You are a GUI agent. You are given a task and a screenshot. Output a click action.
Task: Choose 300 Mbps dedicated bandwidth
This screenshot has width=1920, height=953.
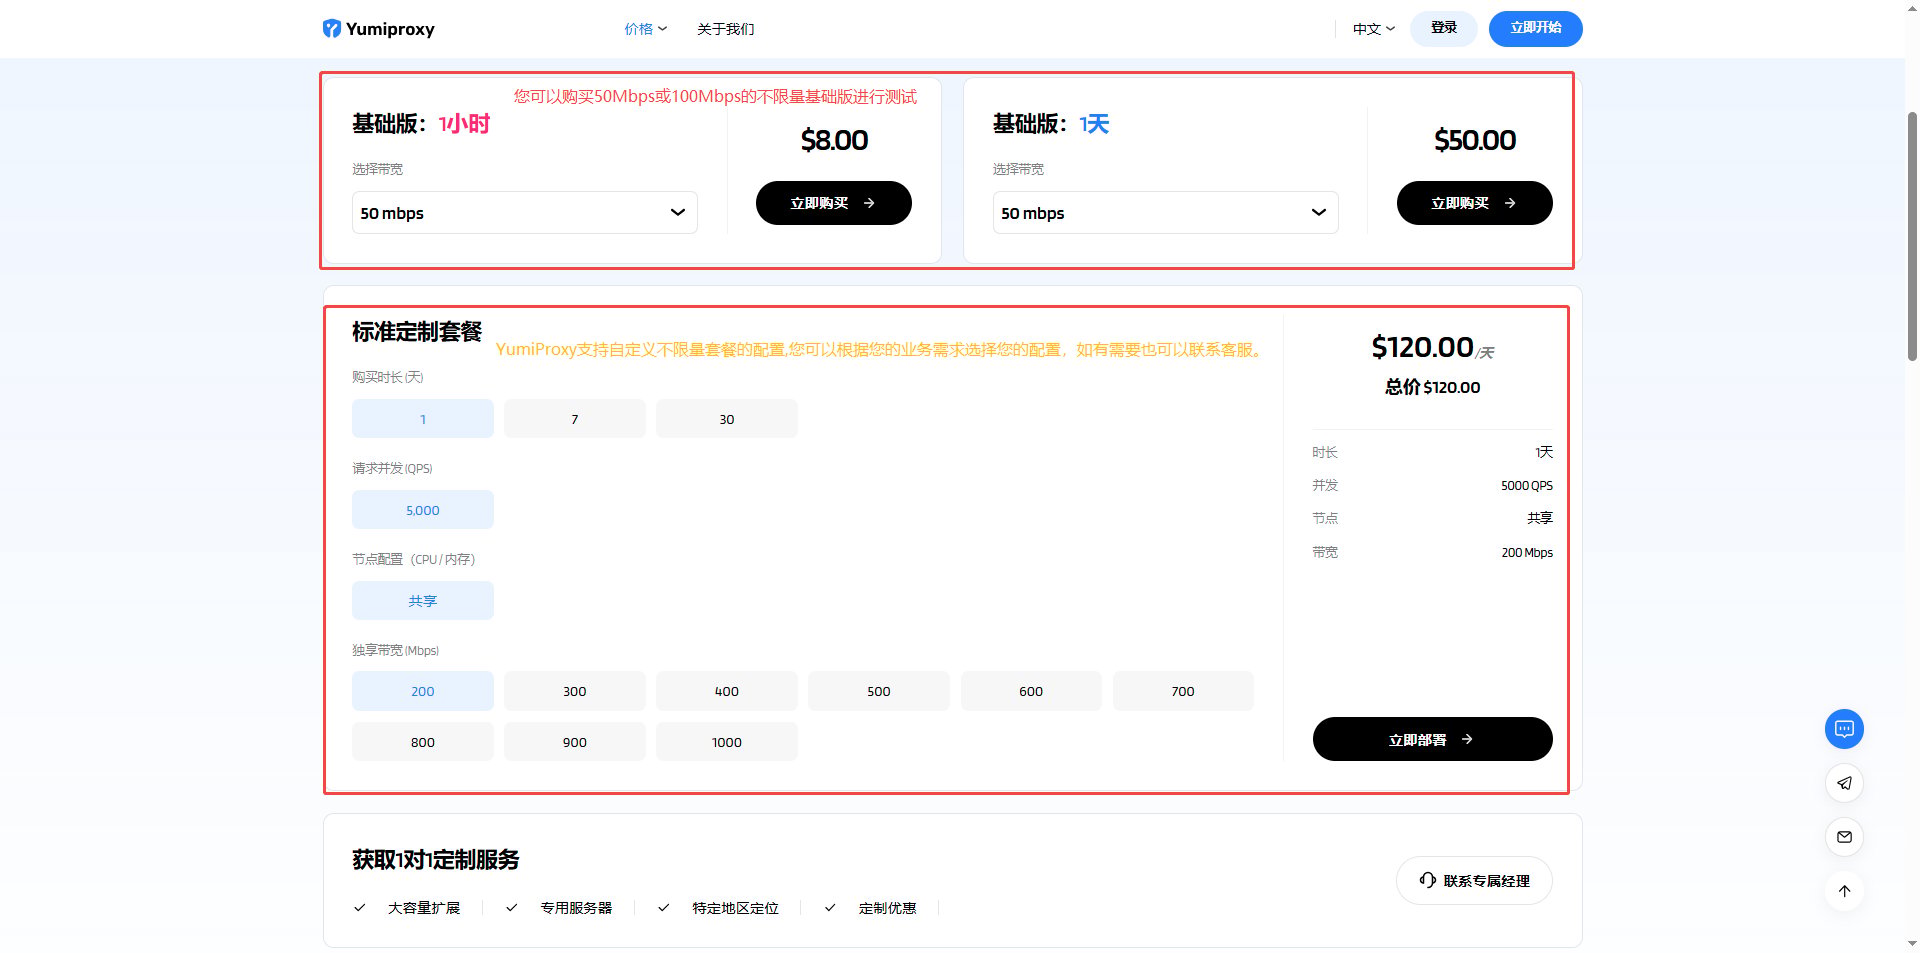click(x=575, y=691)
